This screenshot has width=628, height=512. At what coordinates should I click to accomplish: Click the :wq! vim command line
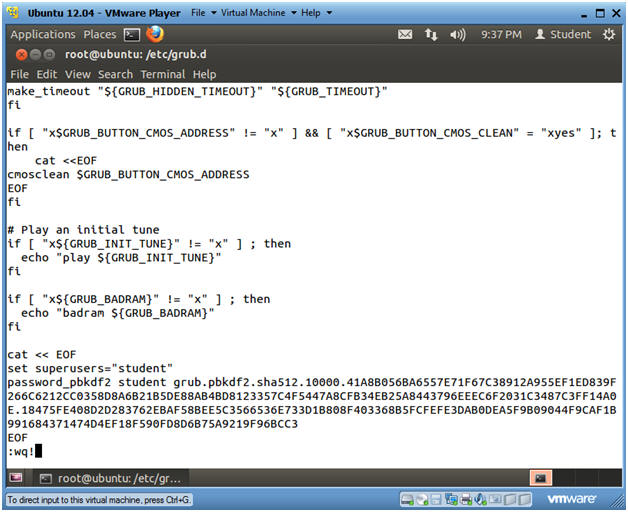[x=25, y=452]
